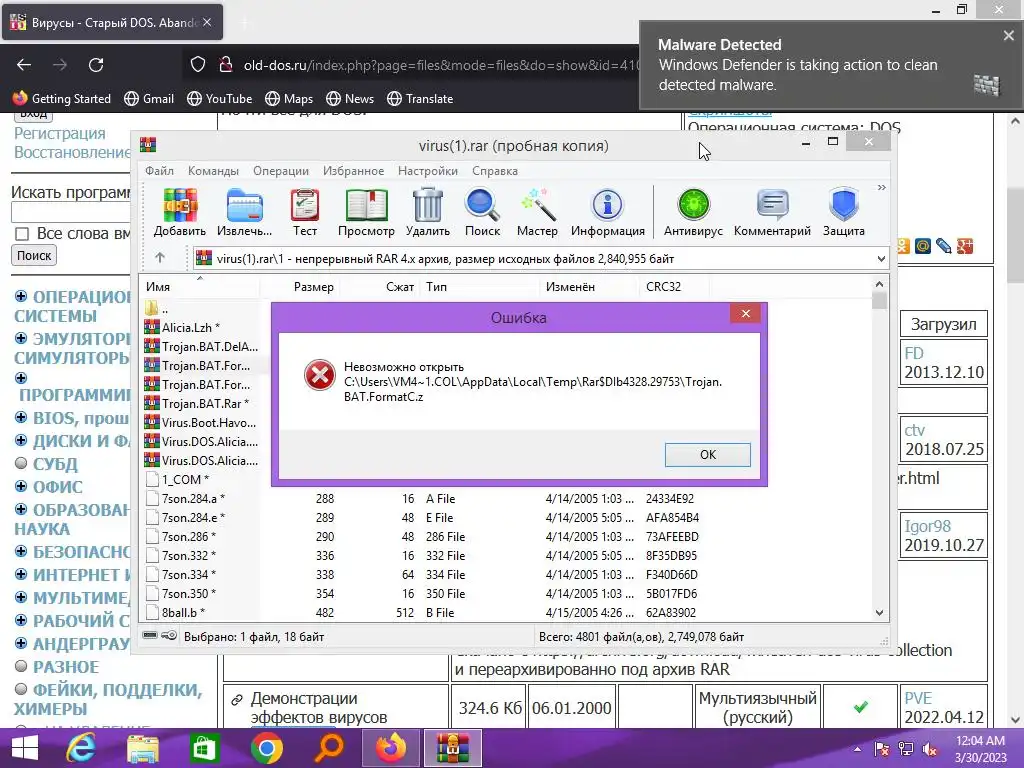Viewport: 1024px width, 768px height.
Task: Expand the ЭМУЛЯТОРЫ category plus icon
Action: tap(21, 338)
